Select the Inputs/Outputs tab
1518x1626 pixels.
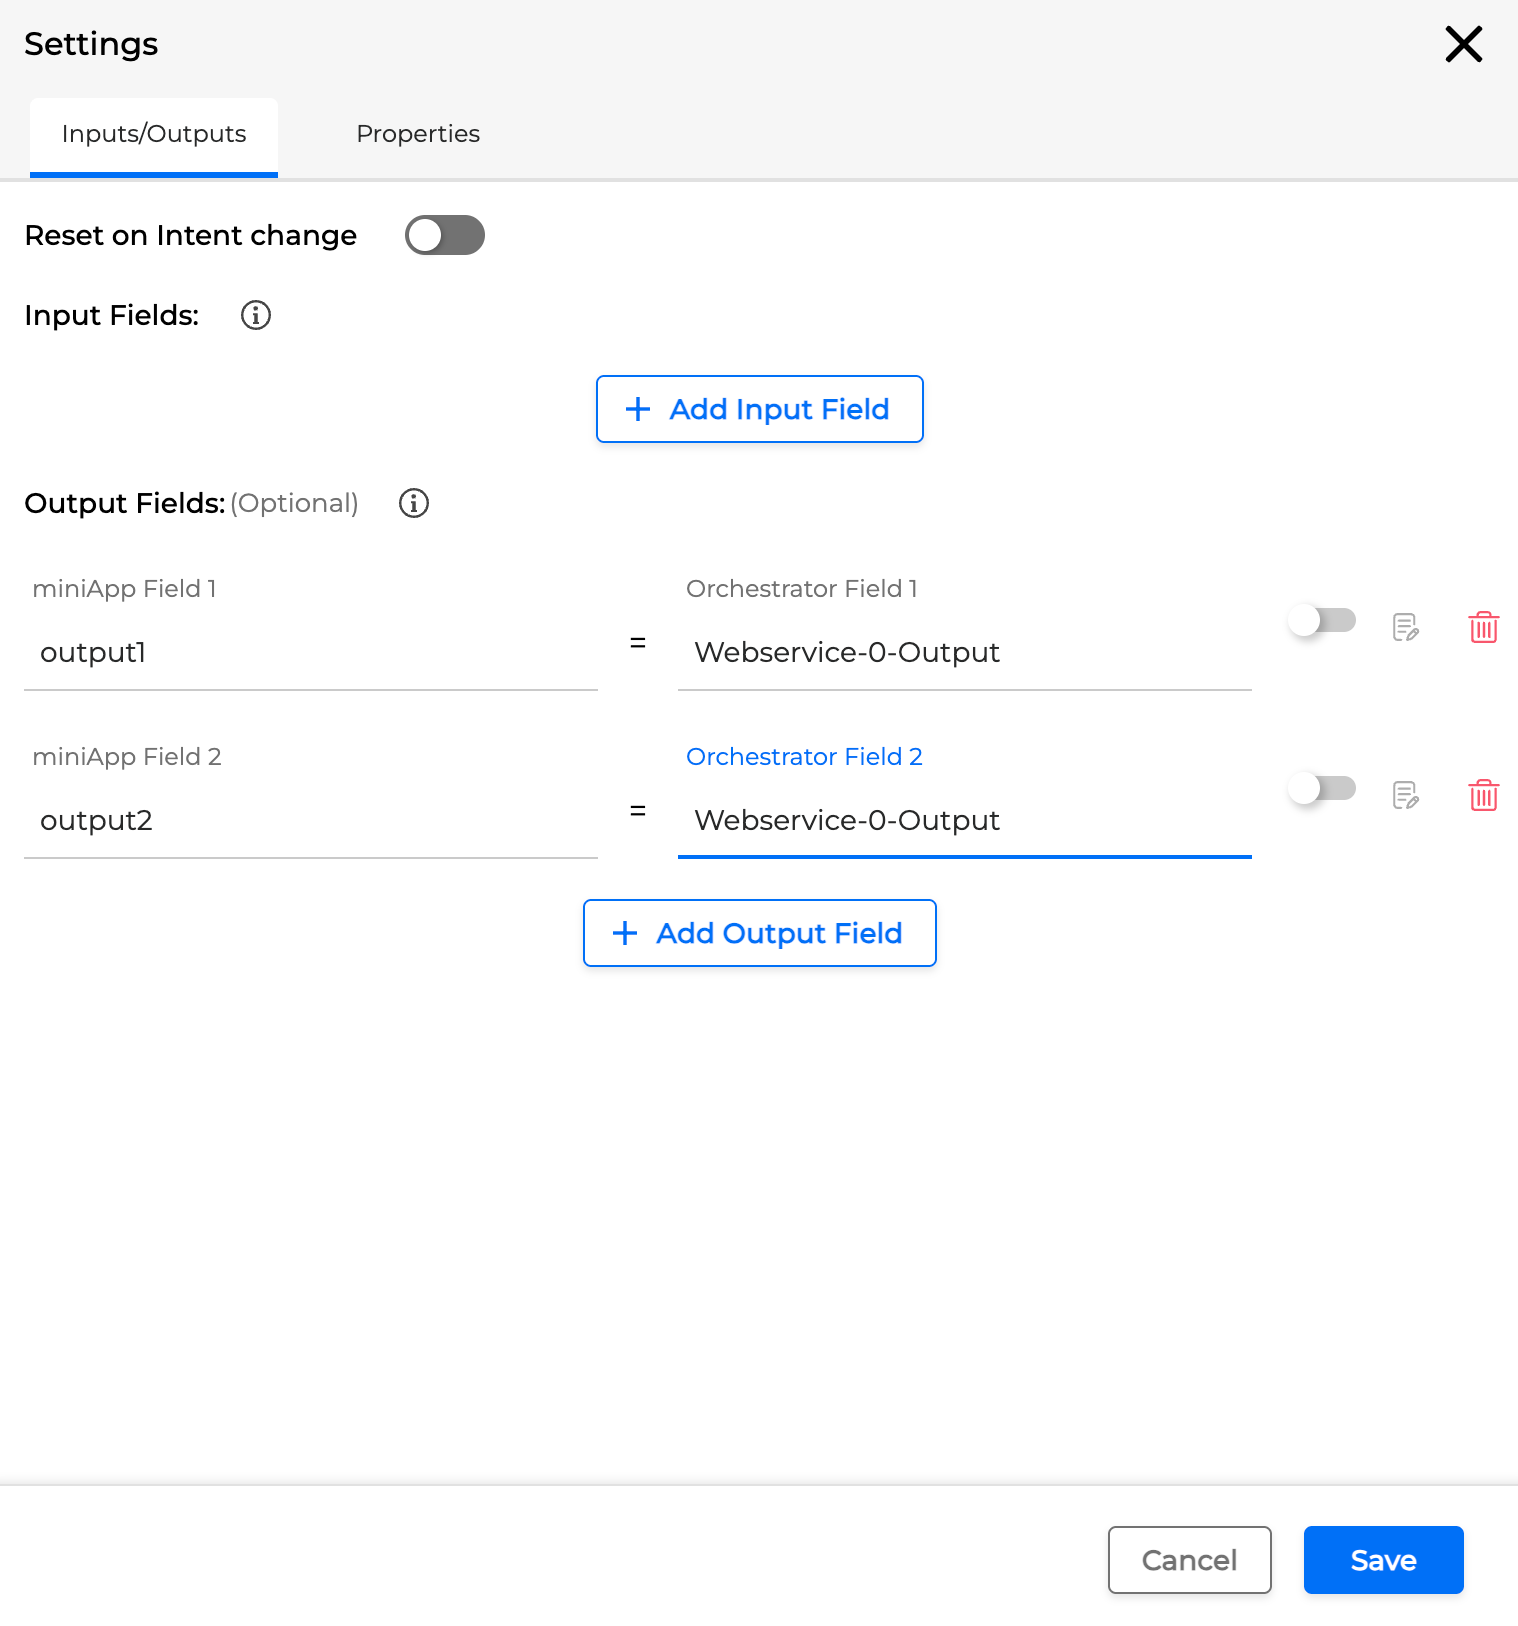click(x=154, y=134)
